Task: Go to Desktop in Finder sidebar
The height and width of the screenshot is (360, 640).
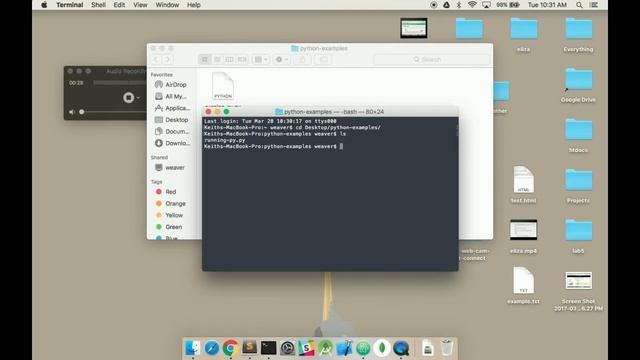Action: coord(171,120)
